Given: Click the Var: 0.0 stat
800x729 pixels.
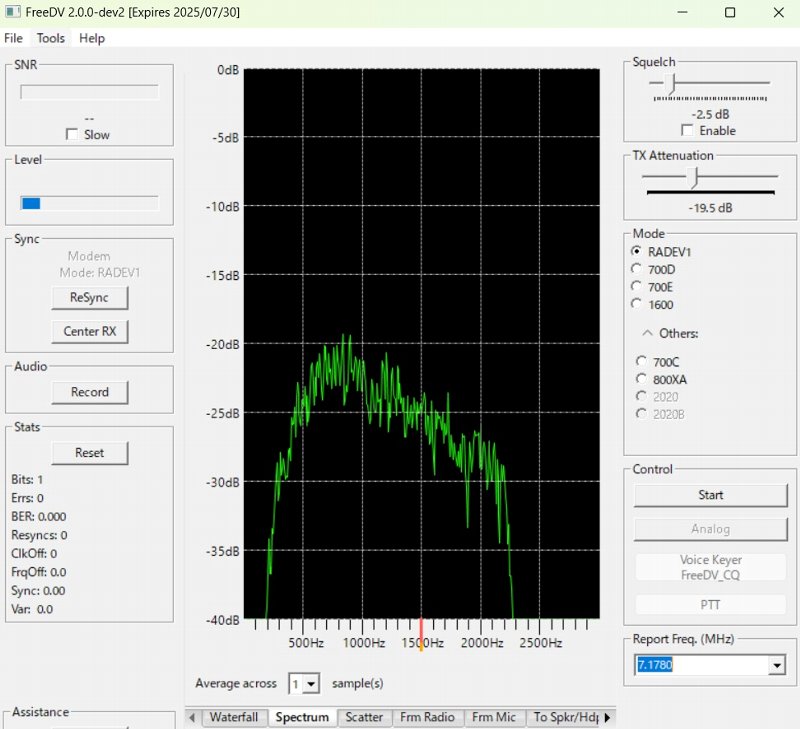Looking at the screenshot, I should [x=32, y=609].
